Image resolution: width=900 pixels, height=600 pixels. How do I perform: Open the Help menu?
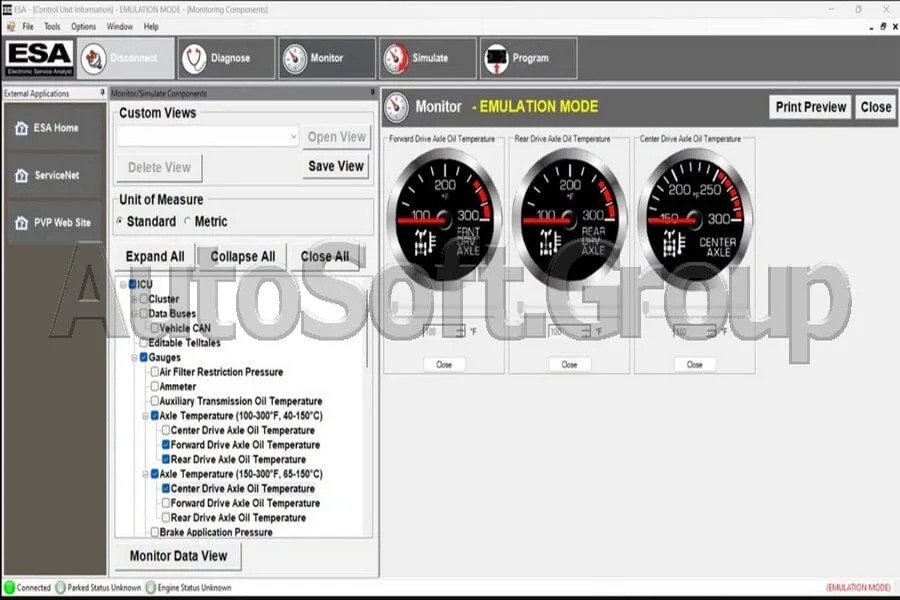(151, 26)
